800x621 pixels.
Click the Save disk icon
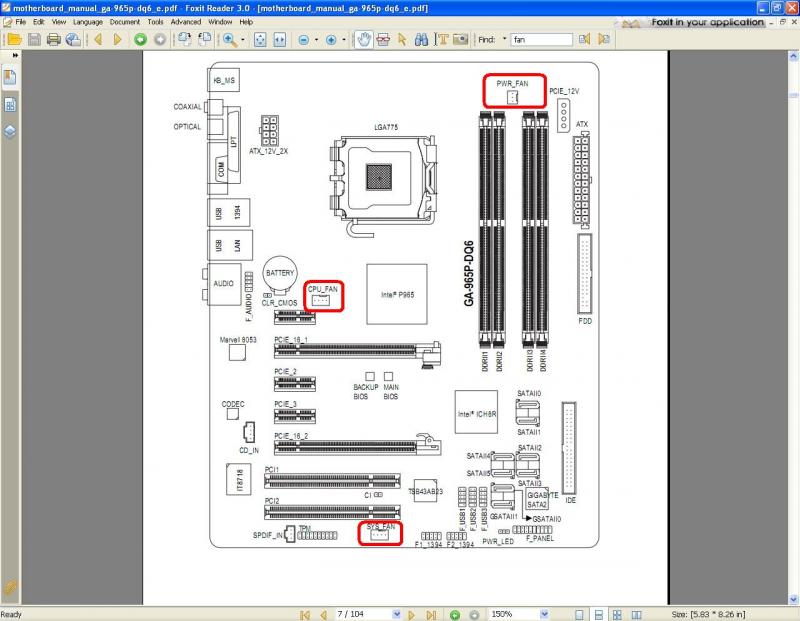(34, 39)
